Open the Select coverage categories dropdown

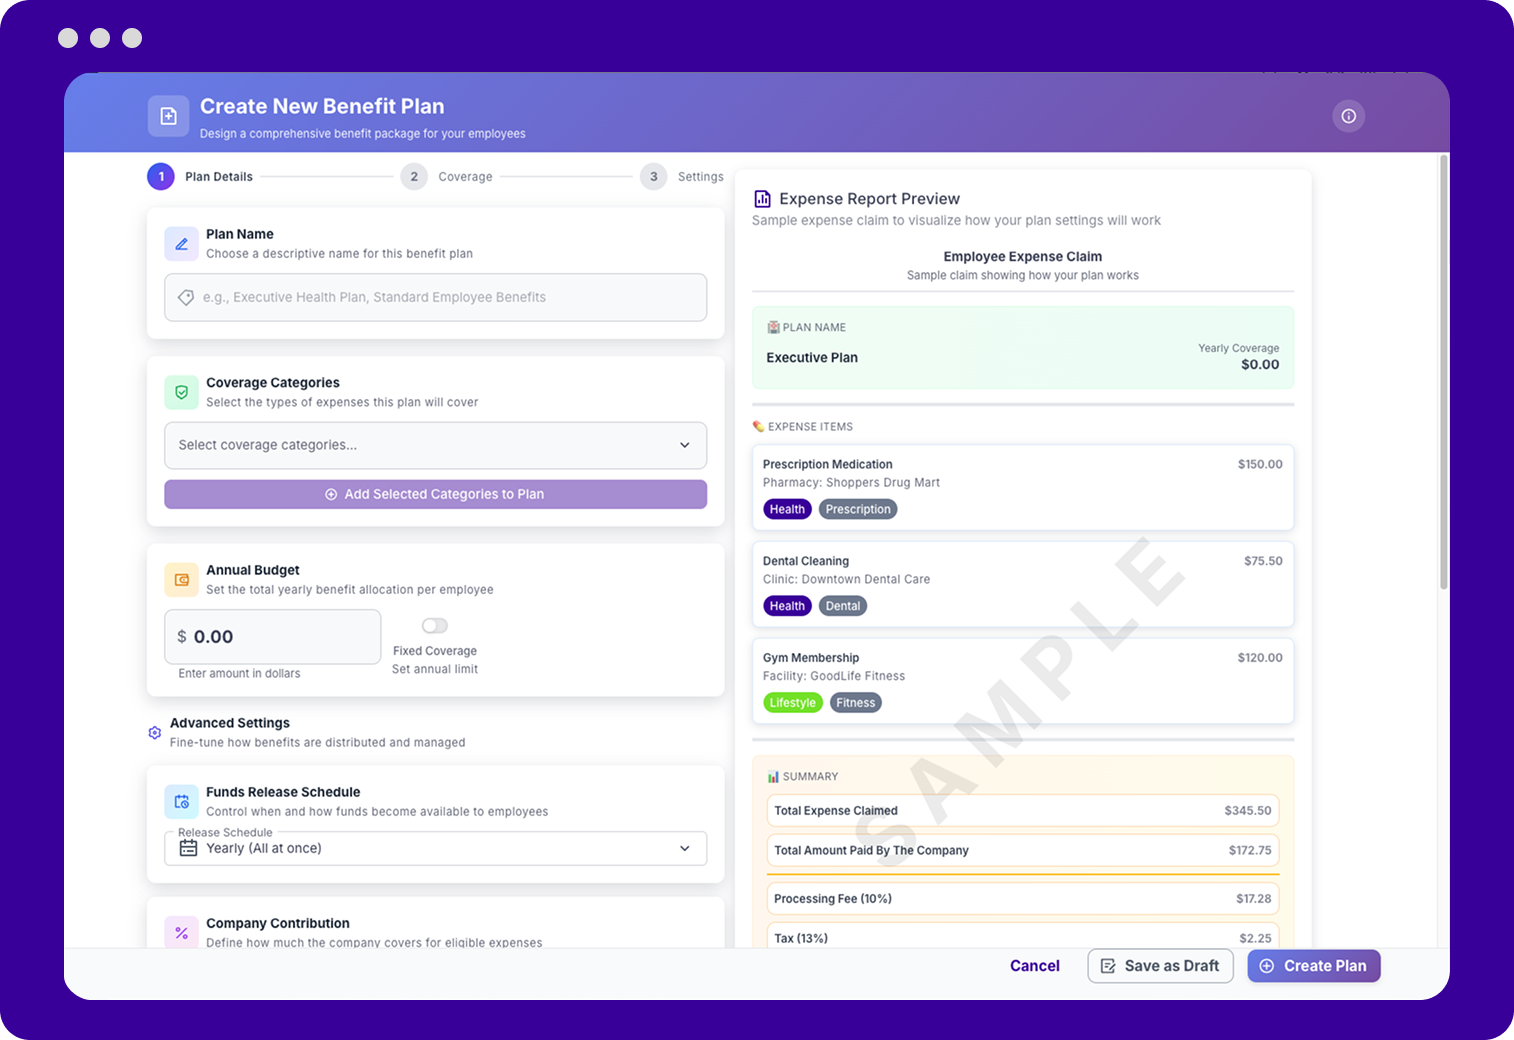[x=435, y=445]
